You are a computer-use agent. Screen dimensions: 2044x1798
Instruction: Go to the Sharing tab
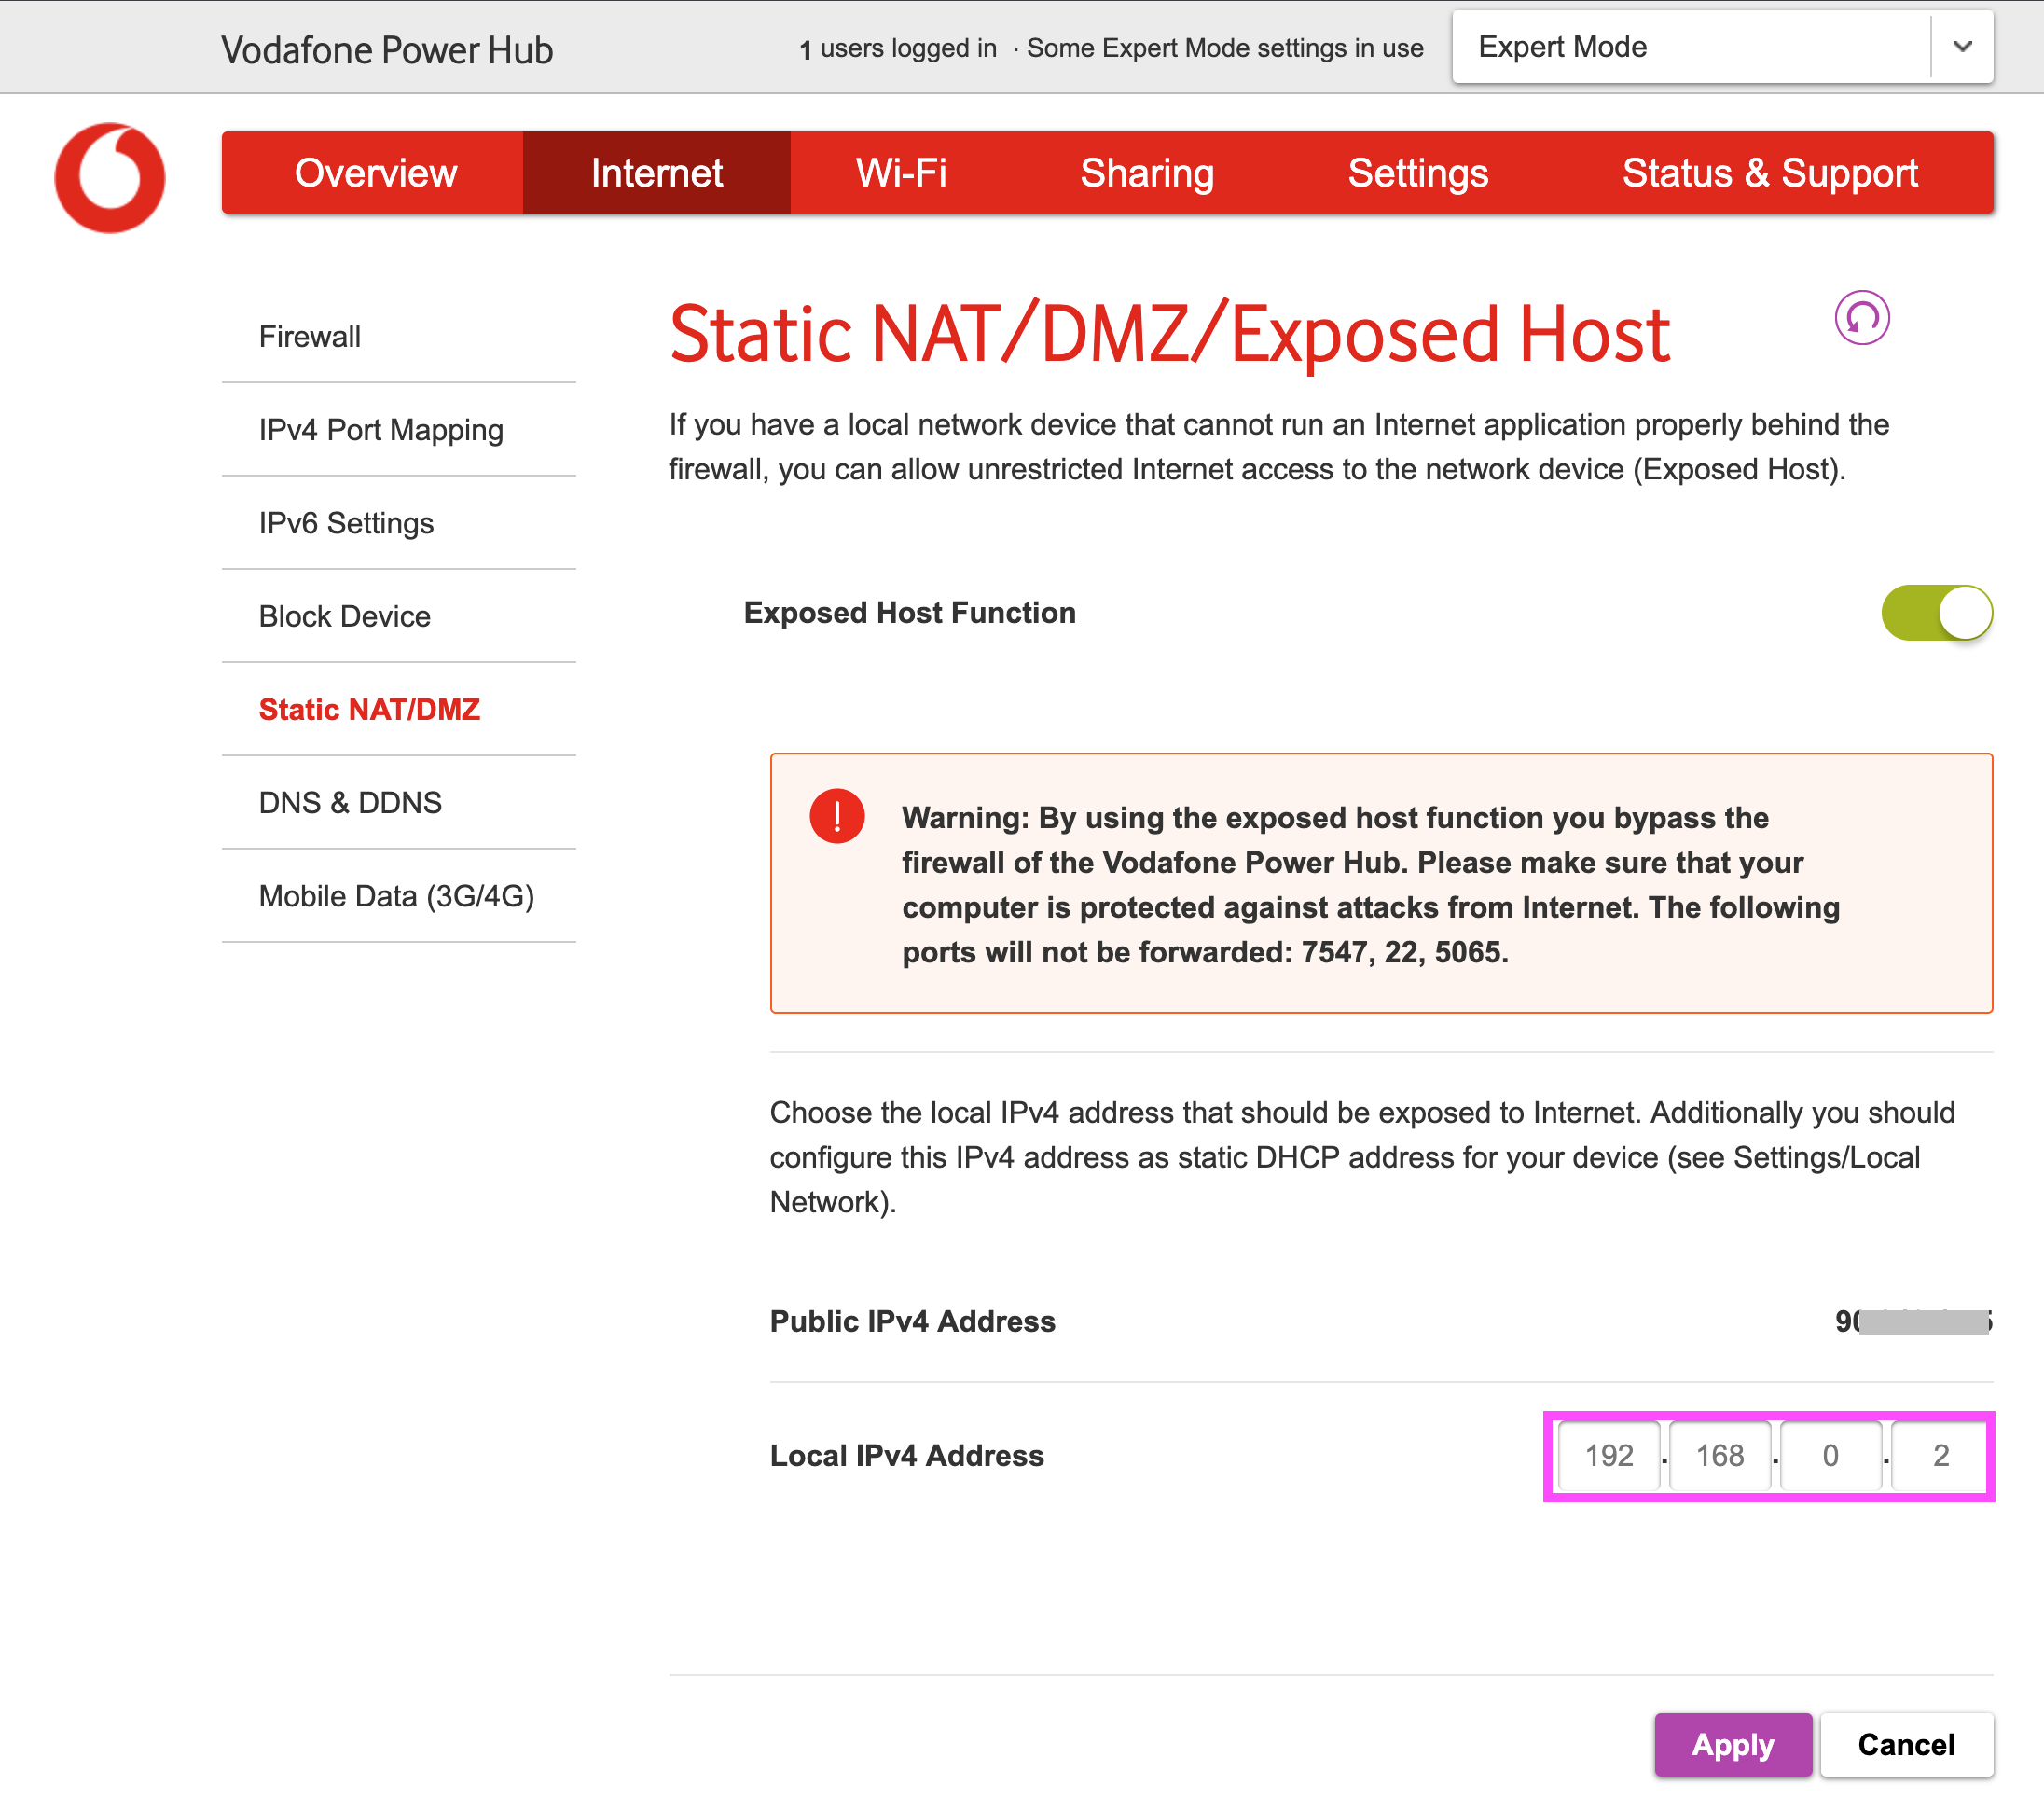[x=1146, y=172]
